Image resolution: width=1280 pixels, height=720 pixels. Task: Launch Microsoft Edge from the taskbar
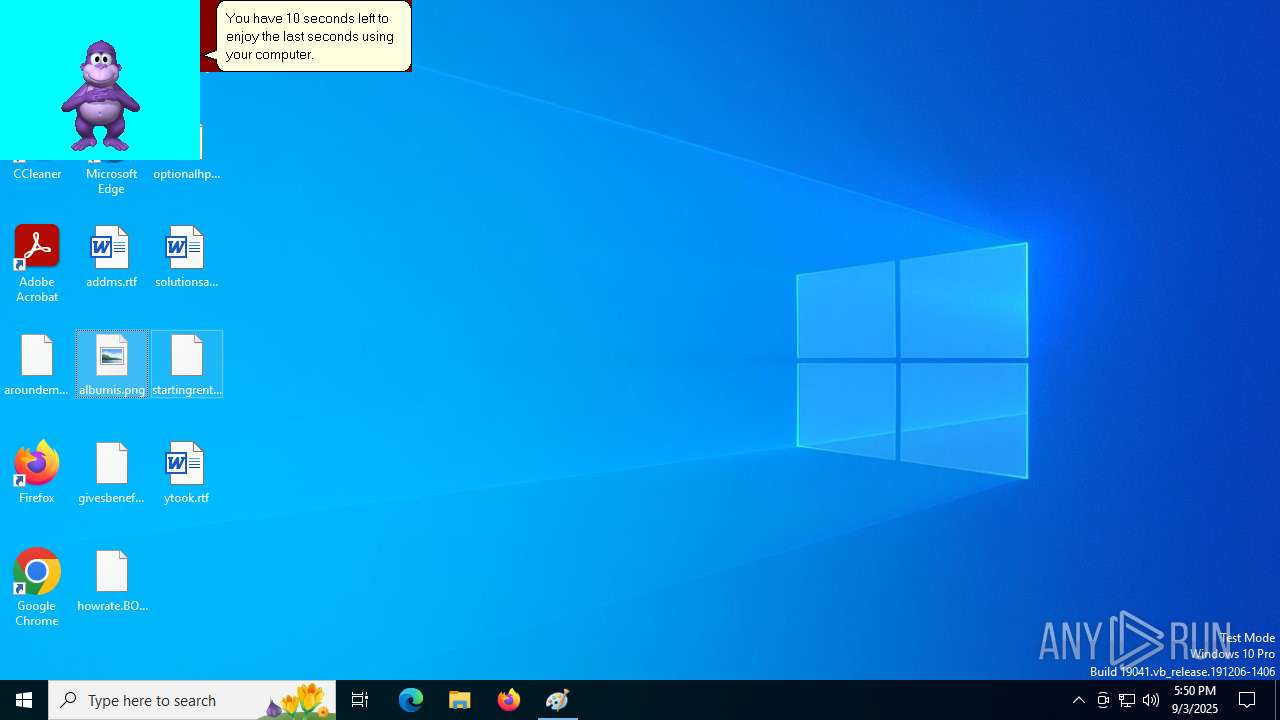tap(411, 700)
